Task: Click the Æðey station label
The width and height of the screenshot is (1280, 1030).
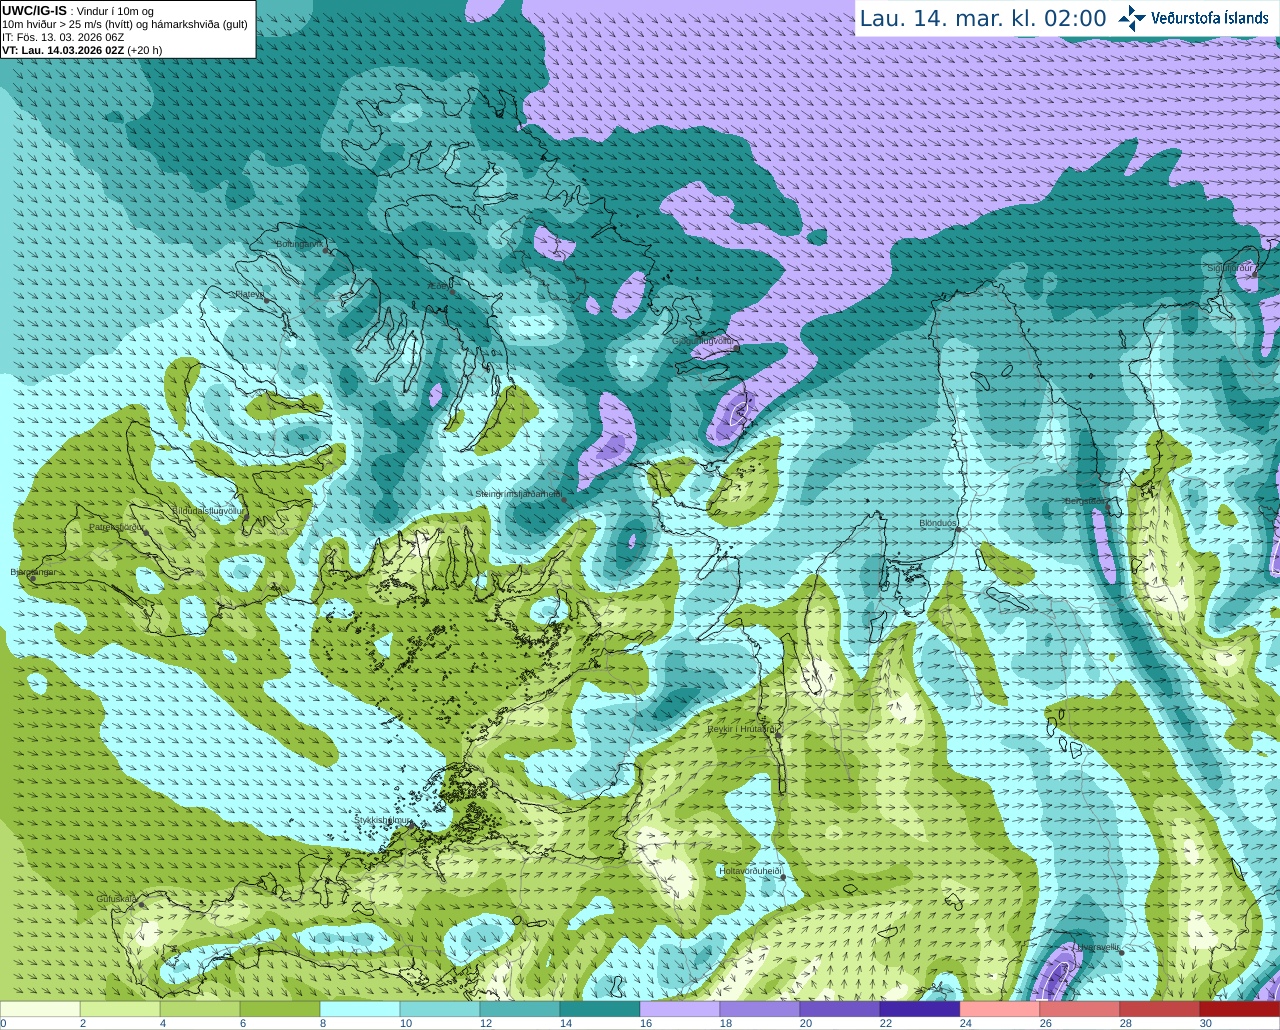Action: tap(439, 286)
